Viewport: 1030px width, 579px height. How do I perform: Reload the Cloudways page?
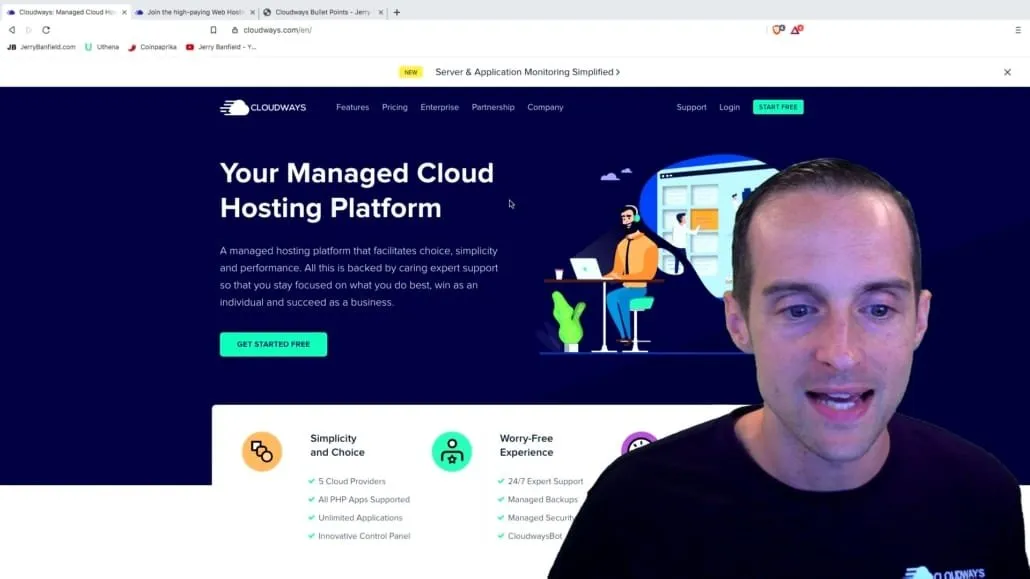[x=46, y=30]
